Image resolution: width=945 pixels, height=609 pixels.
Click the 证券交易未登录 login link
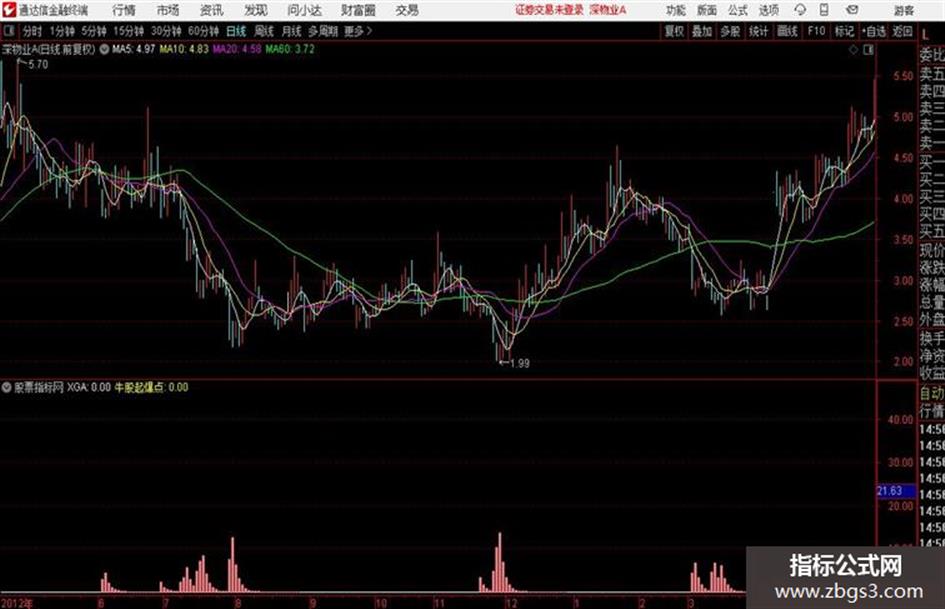(549, 10)
